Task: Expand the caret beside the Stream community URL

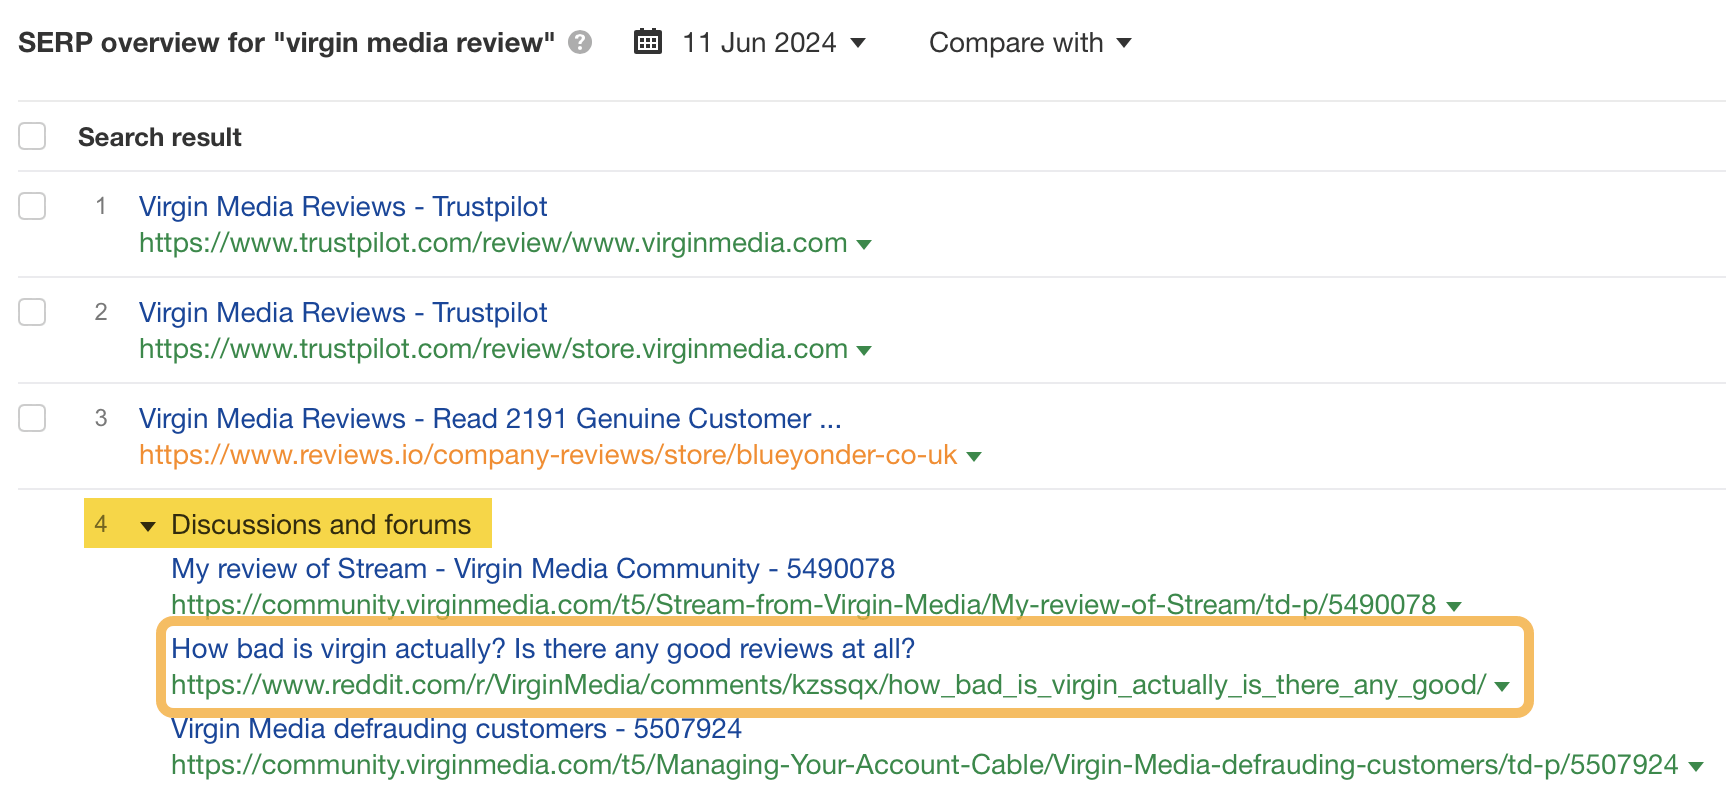Action: [x=1456, y=606]
